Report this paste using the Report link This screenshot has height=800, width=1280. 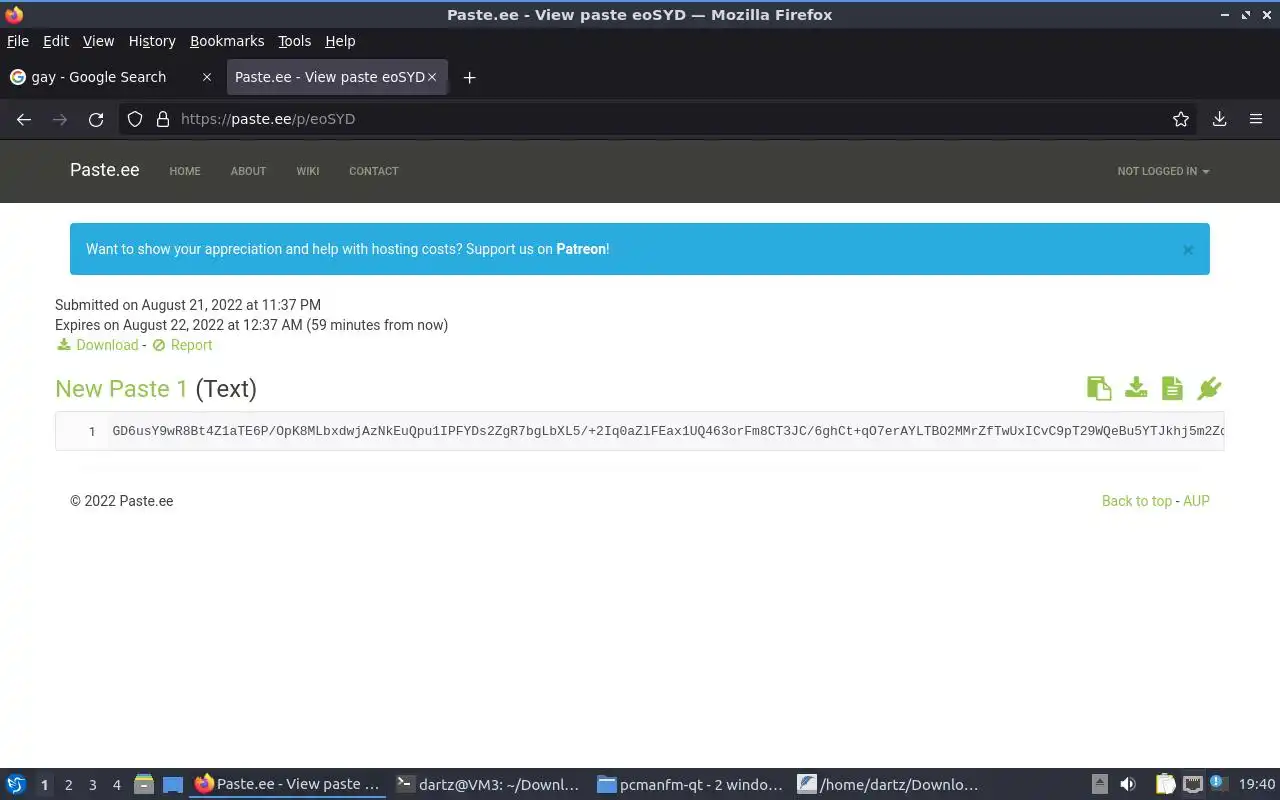[x=191, y=345]
